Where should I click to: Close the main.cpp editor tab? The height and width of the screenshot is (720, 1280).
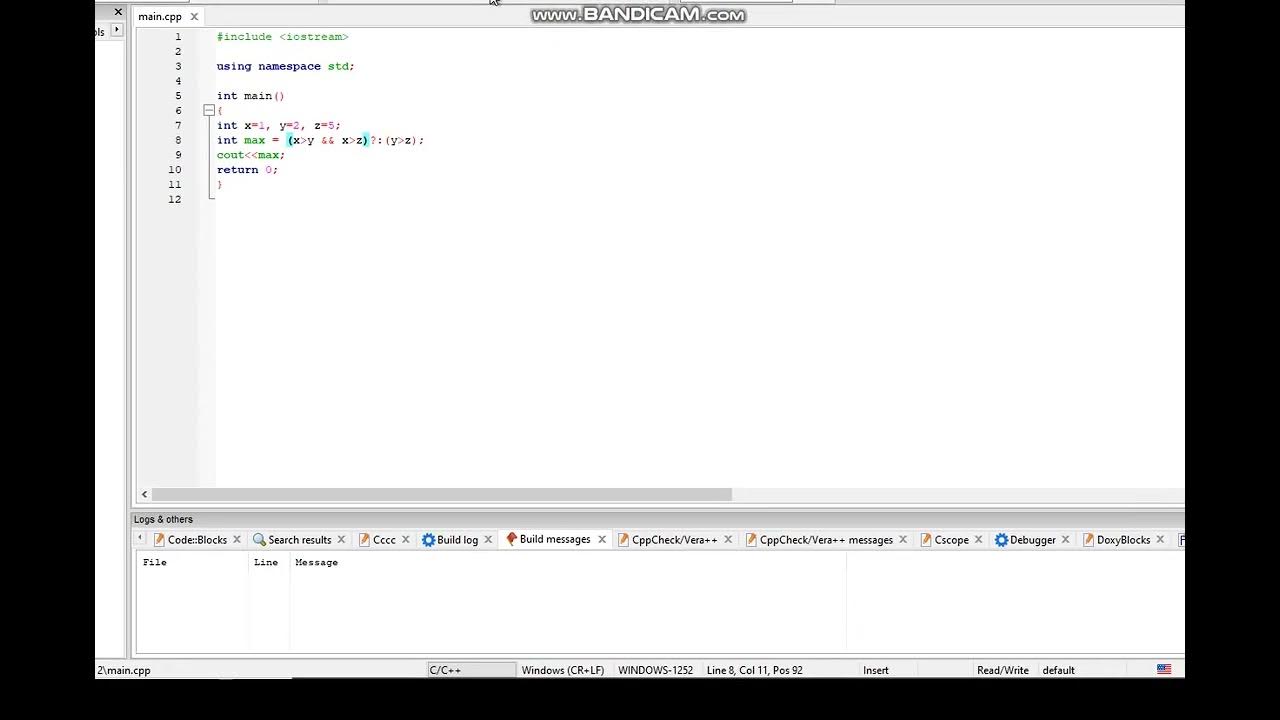click(x=194, y=17)
